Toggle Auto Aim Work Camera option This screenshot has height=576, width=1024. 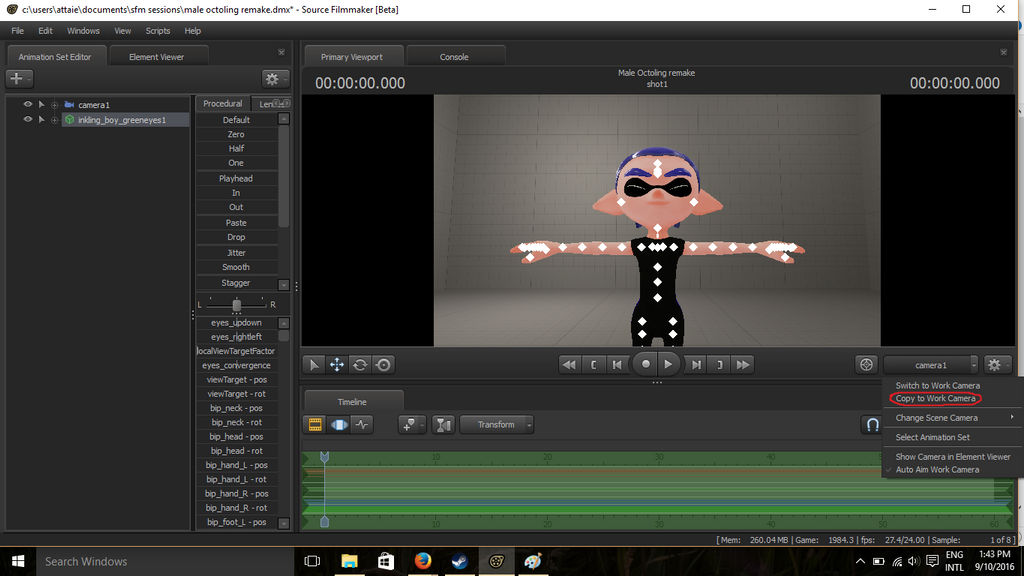point(936,470)
